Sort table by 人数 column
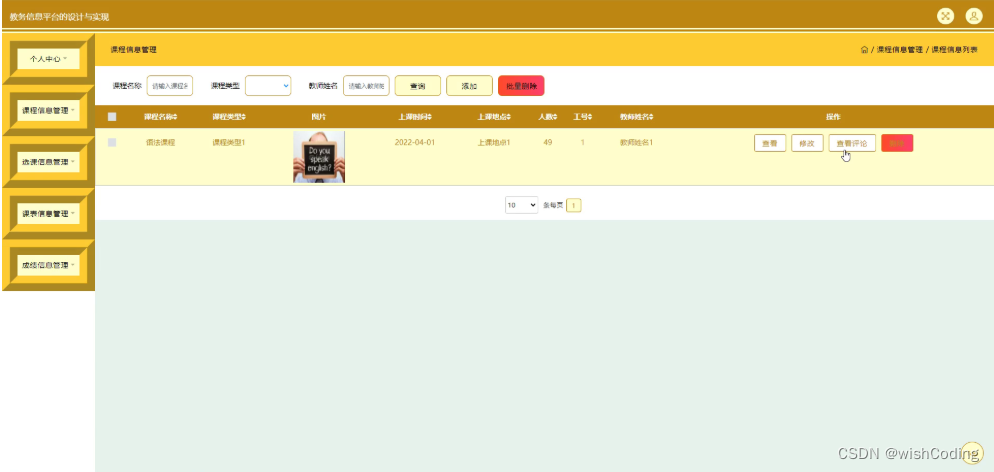The height and width of the screenshot is (472, 994). point(548,117)
